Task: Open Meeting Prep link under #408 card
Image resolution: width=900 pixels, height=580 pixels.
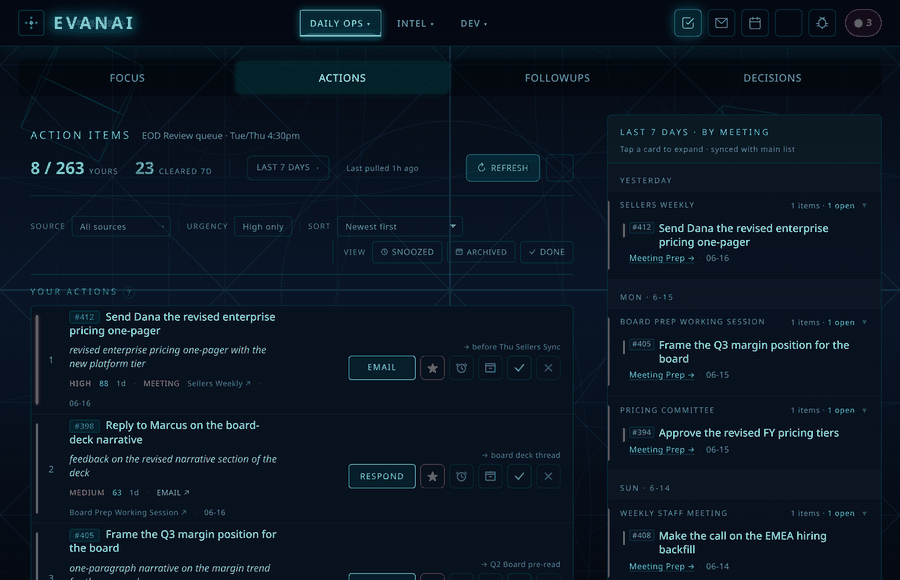Action: pyautogui.click(x=661, y=566)
